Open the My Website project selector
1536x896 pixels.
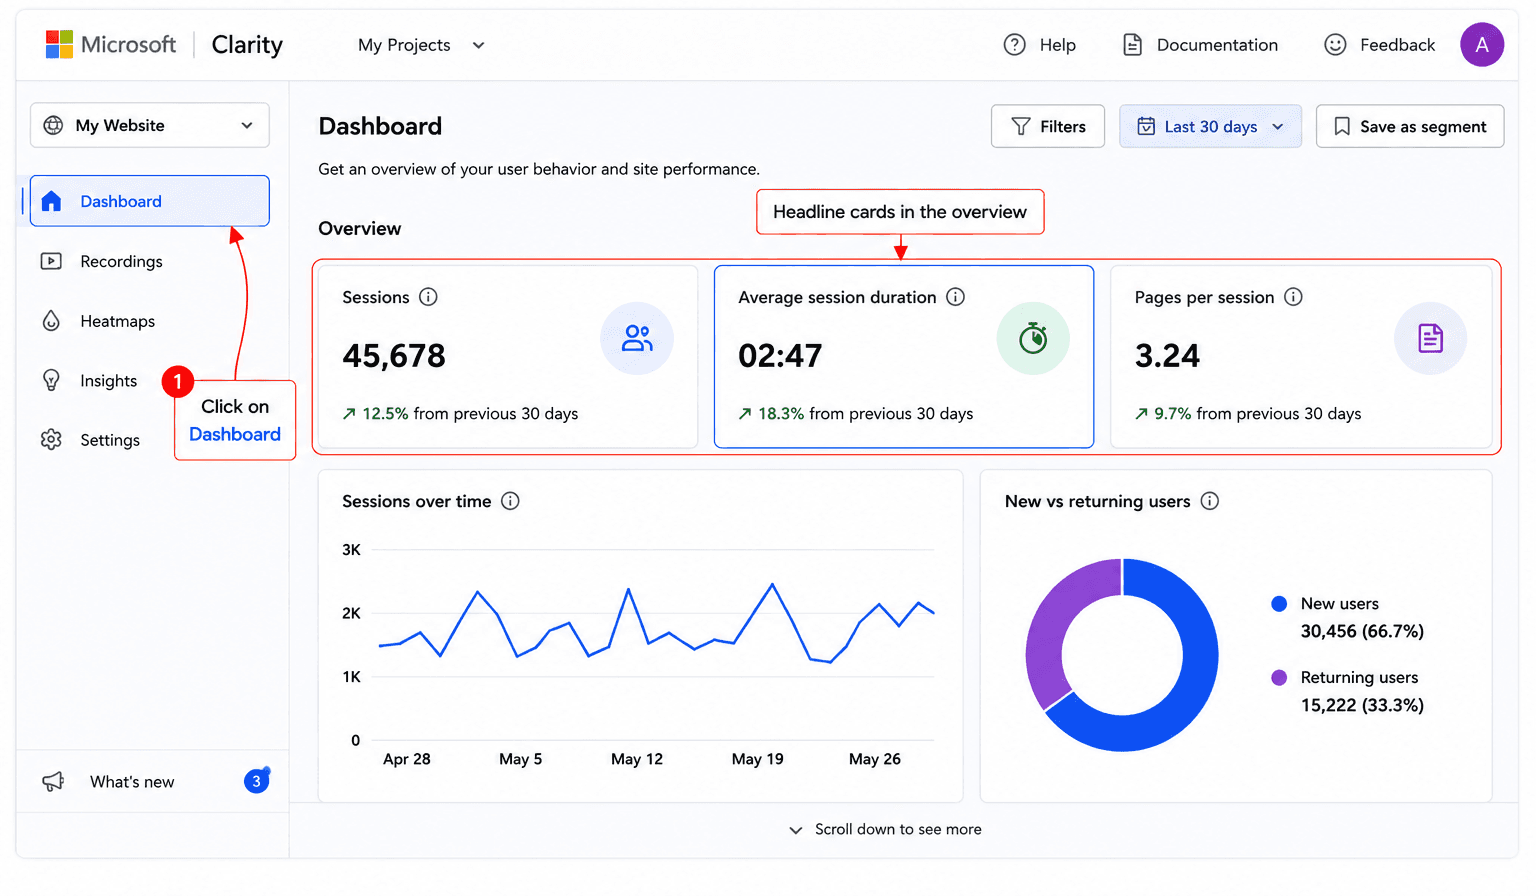pyautogui.click(x=150, y=125)
